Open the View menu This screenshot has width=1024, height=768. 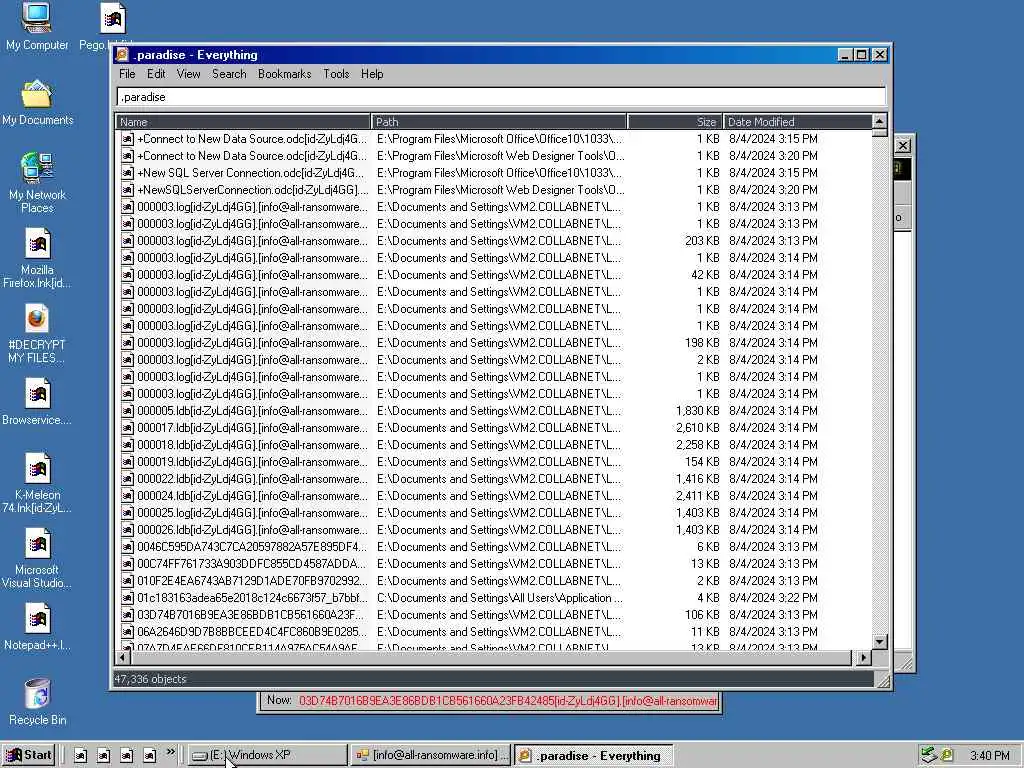[x=189, y=74]
